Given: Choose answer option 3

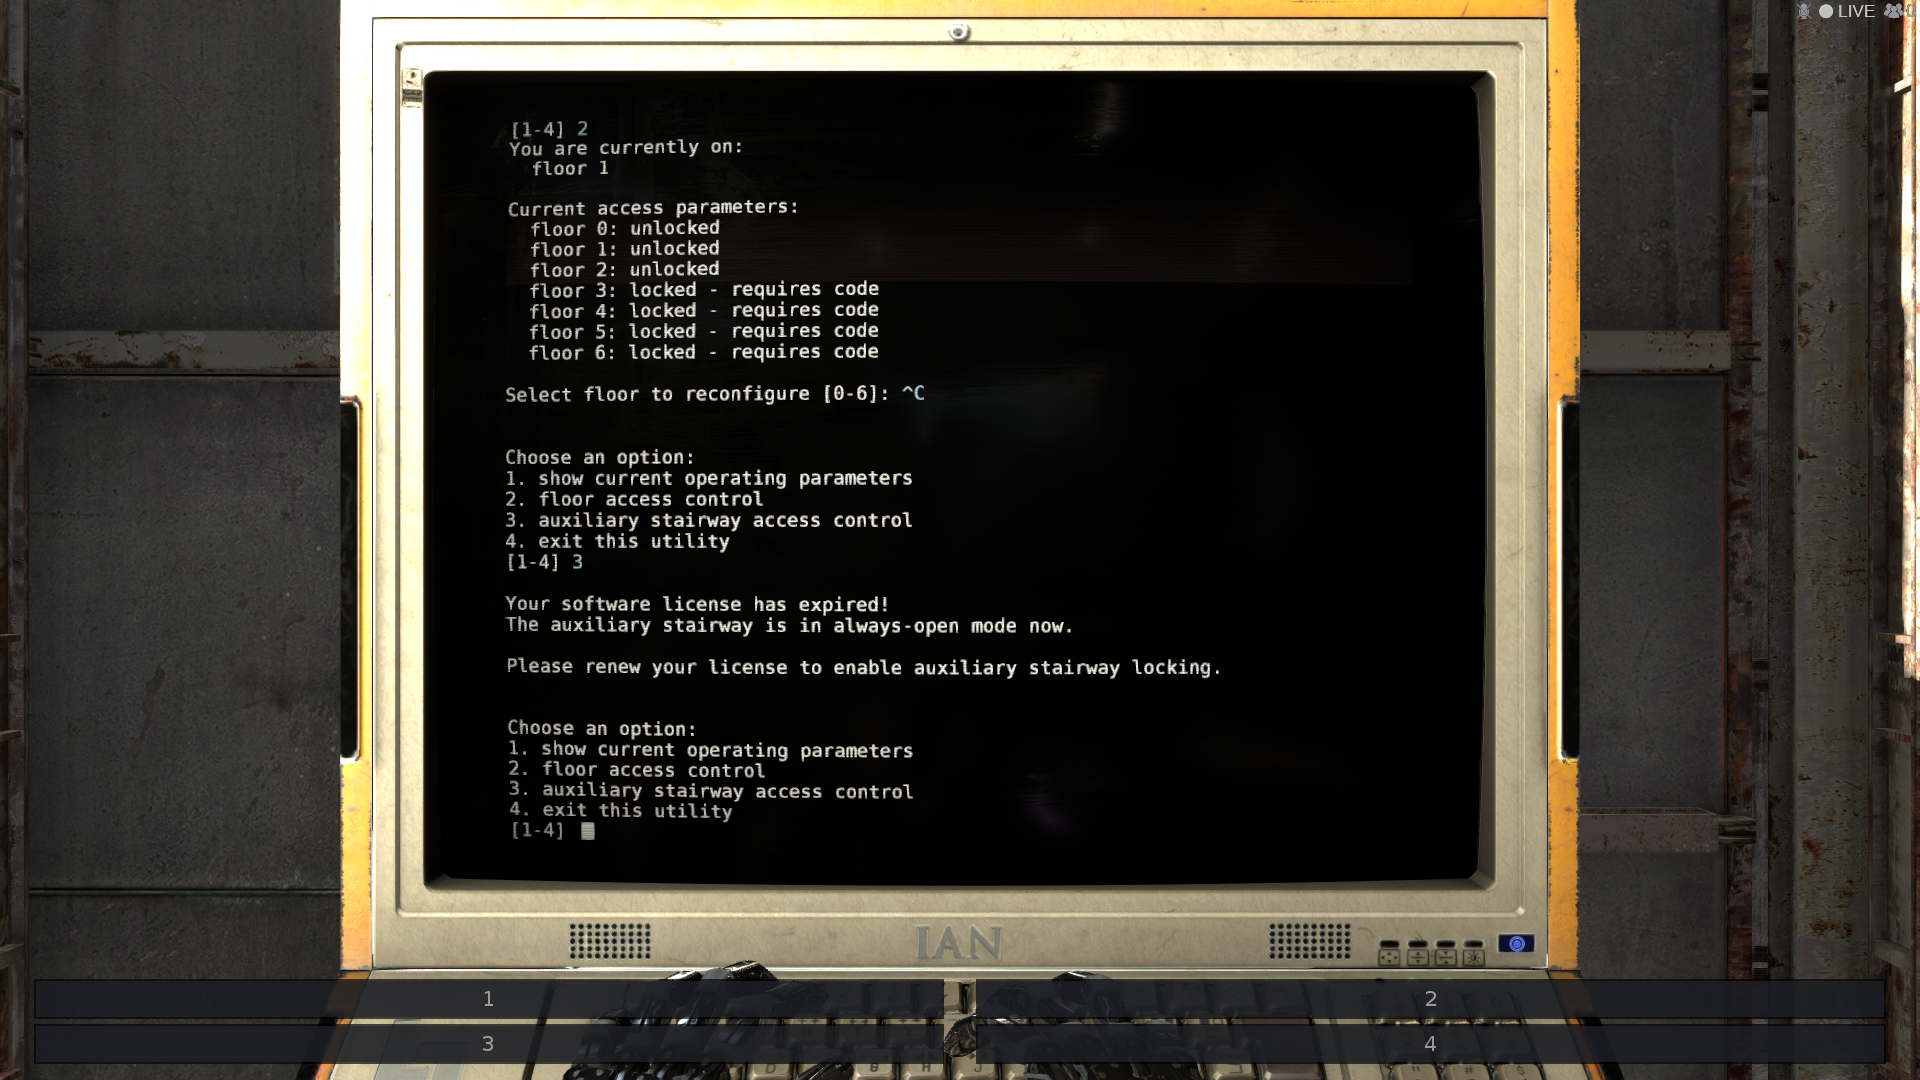Looking at the screenshot, I should coord(488,1043).
